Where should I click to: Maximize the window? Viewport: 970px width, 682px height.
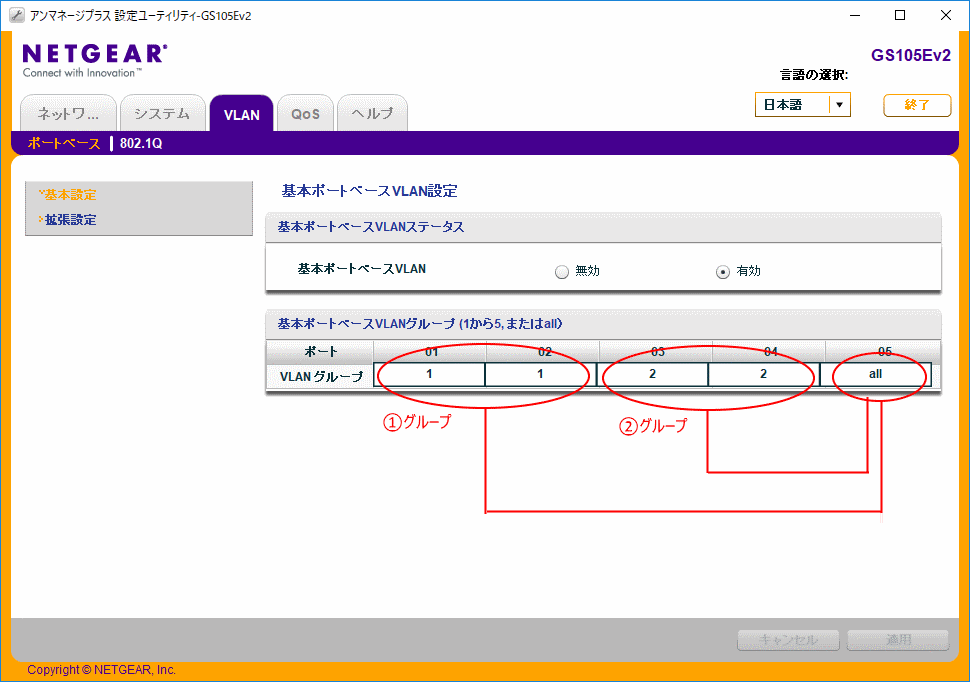pos(900,15)
